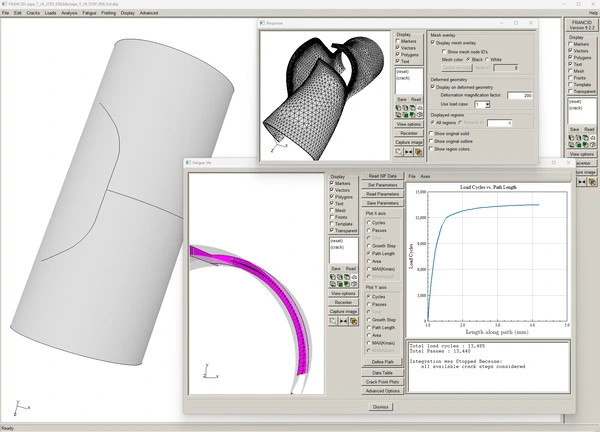
Task: Select zoom-box magnifier icon in Fatigue life window
Action: 333,321
